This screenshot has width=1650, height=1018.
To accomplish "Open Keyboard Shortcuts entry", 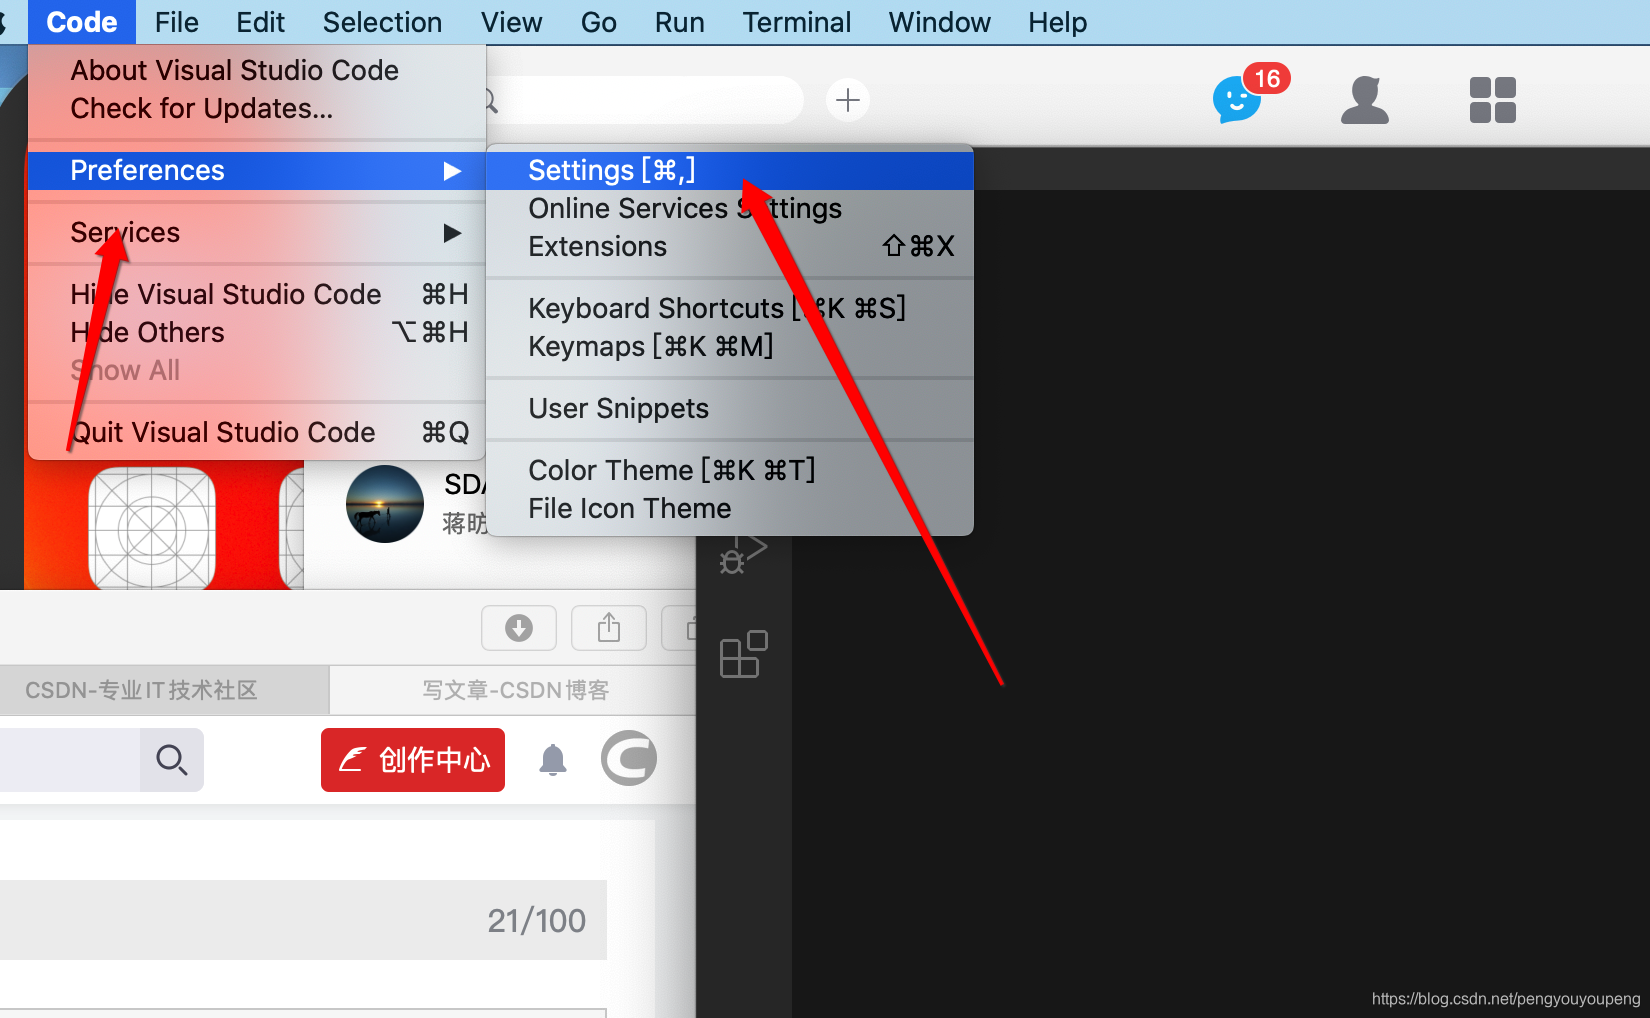I will click(x=729, y=308).
